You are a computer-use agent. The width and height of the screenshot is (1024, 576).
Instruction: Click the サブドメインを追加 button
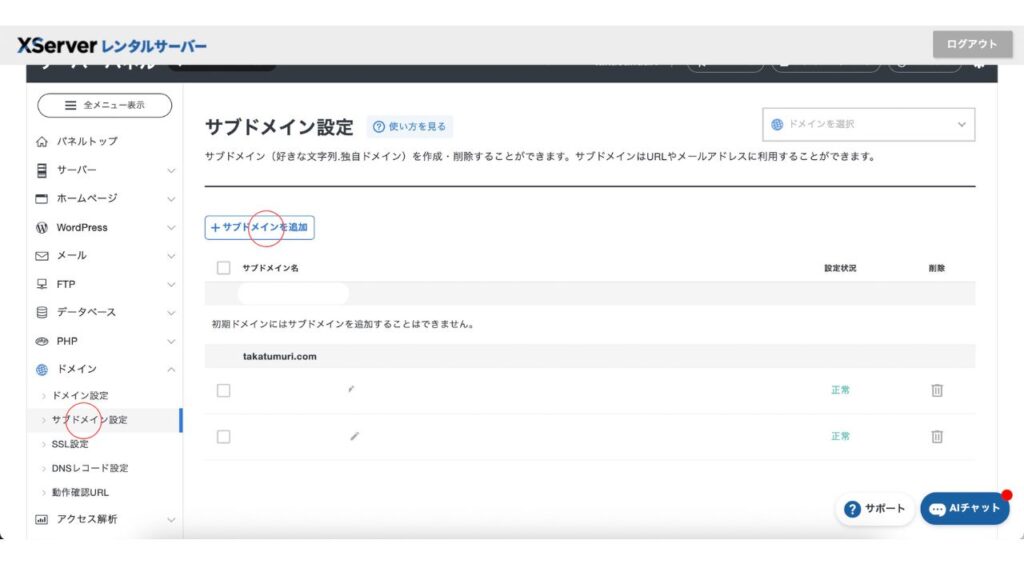259,228
